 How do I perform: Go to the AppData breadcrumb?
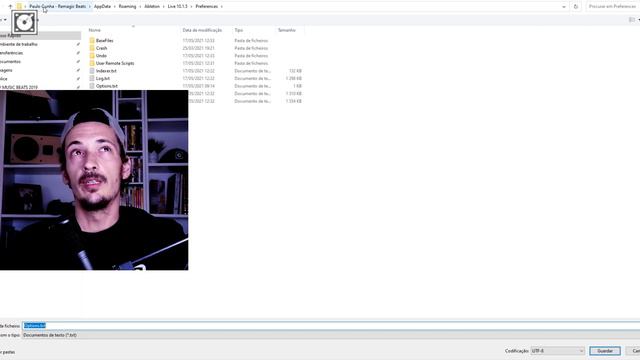click(102, 7)
